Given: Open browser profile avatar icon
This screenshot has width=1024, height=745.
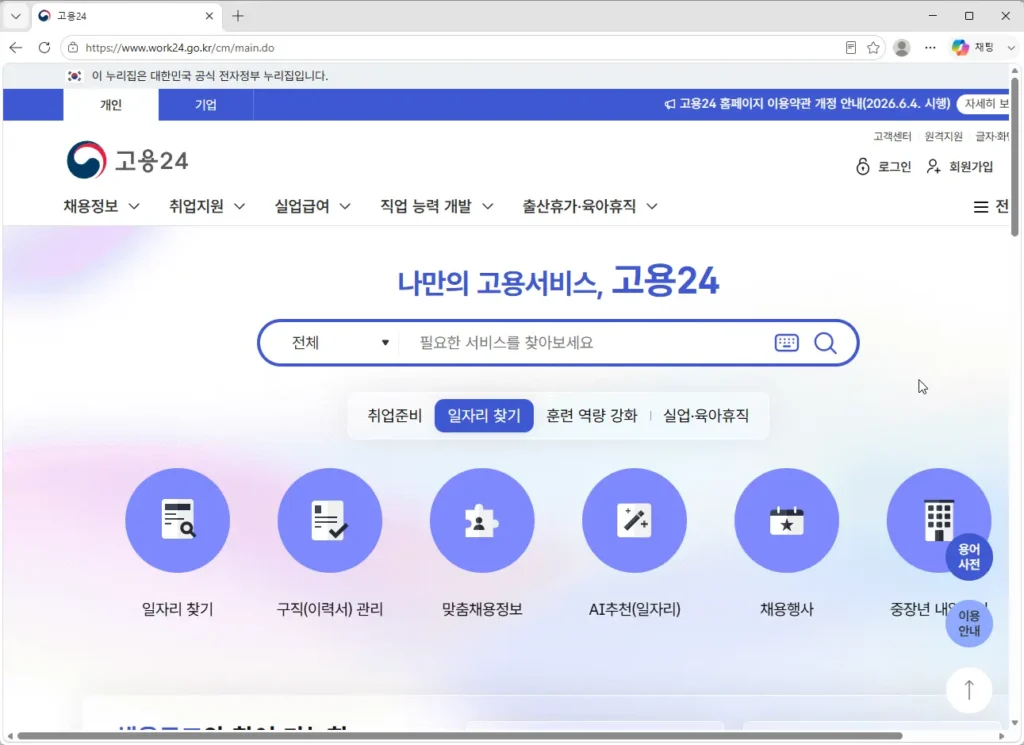Looking at the screenshot, I should tap(902, 48).
